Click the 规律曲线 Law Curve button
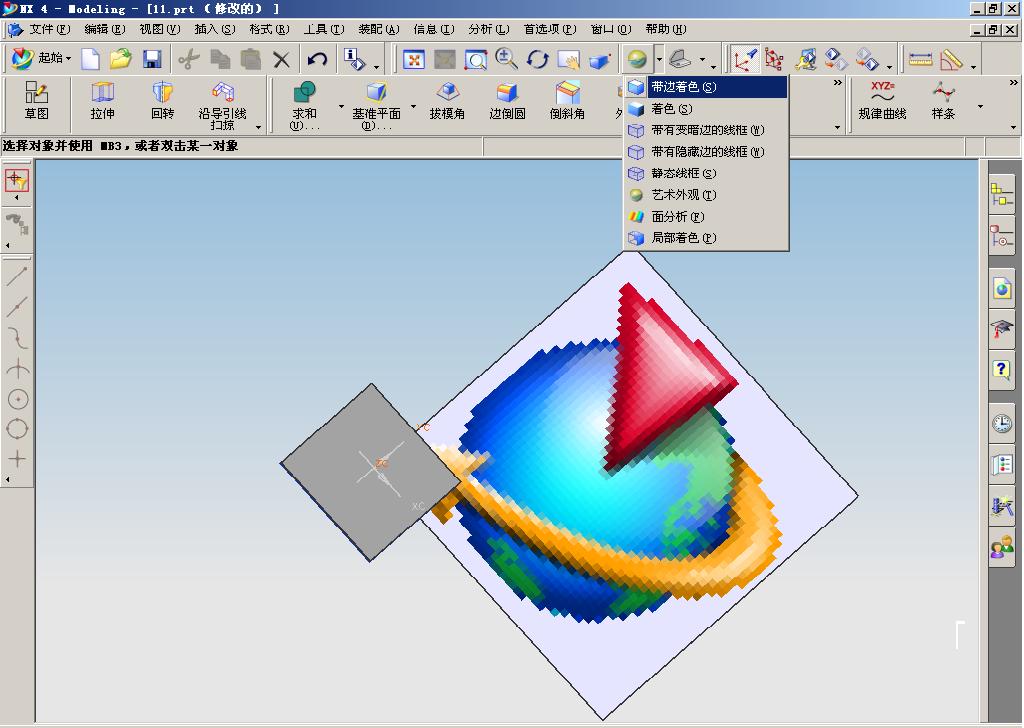Viewport: 1024px width, 728px height. (x=882, y=101)
